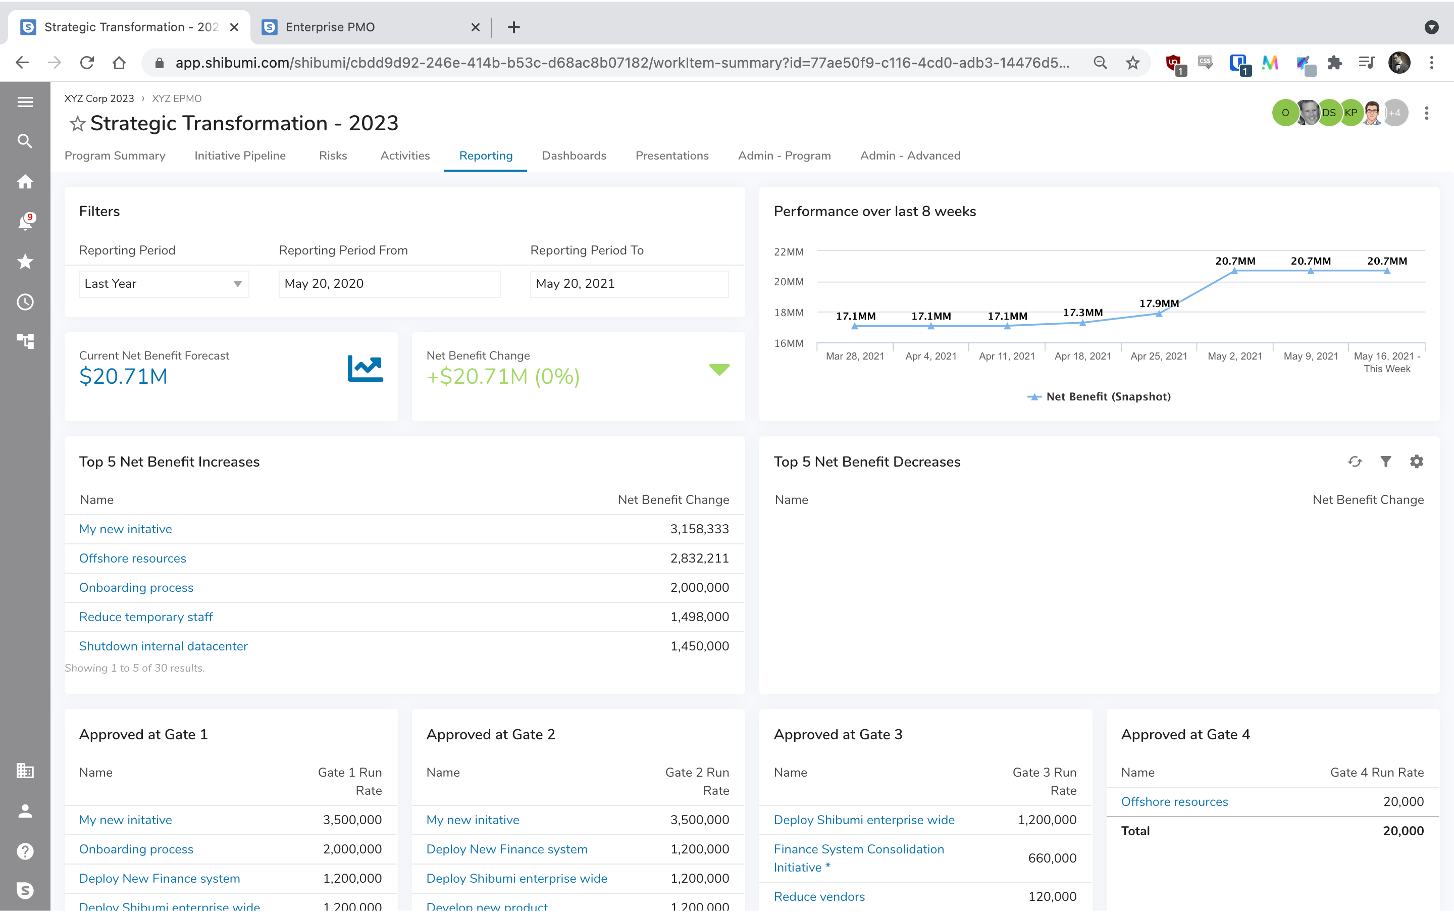This screenshot has width=1454, height=912.
Task: Click green arrow on Net Benefit Change card
Action: (719, 370)
